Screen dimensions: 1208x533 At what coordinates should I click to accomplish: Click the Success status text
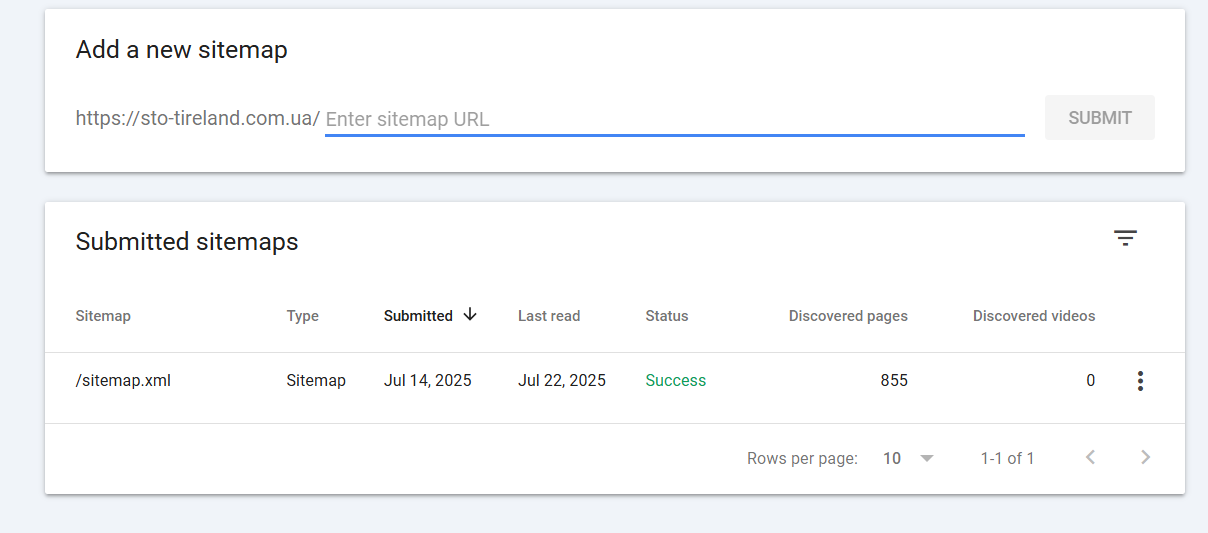[676, 381]
